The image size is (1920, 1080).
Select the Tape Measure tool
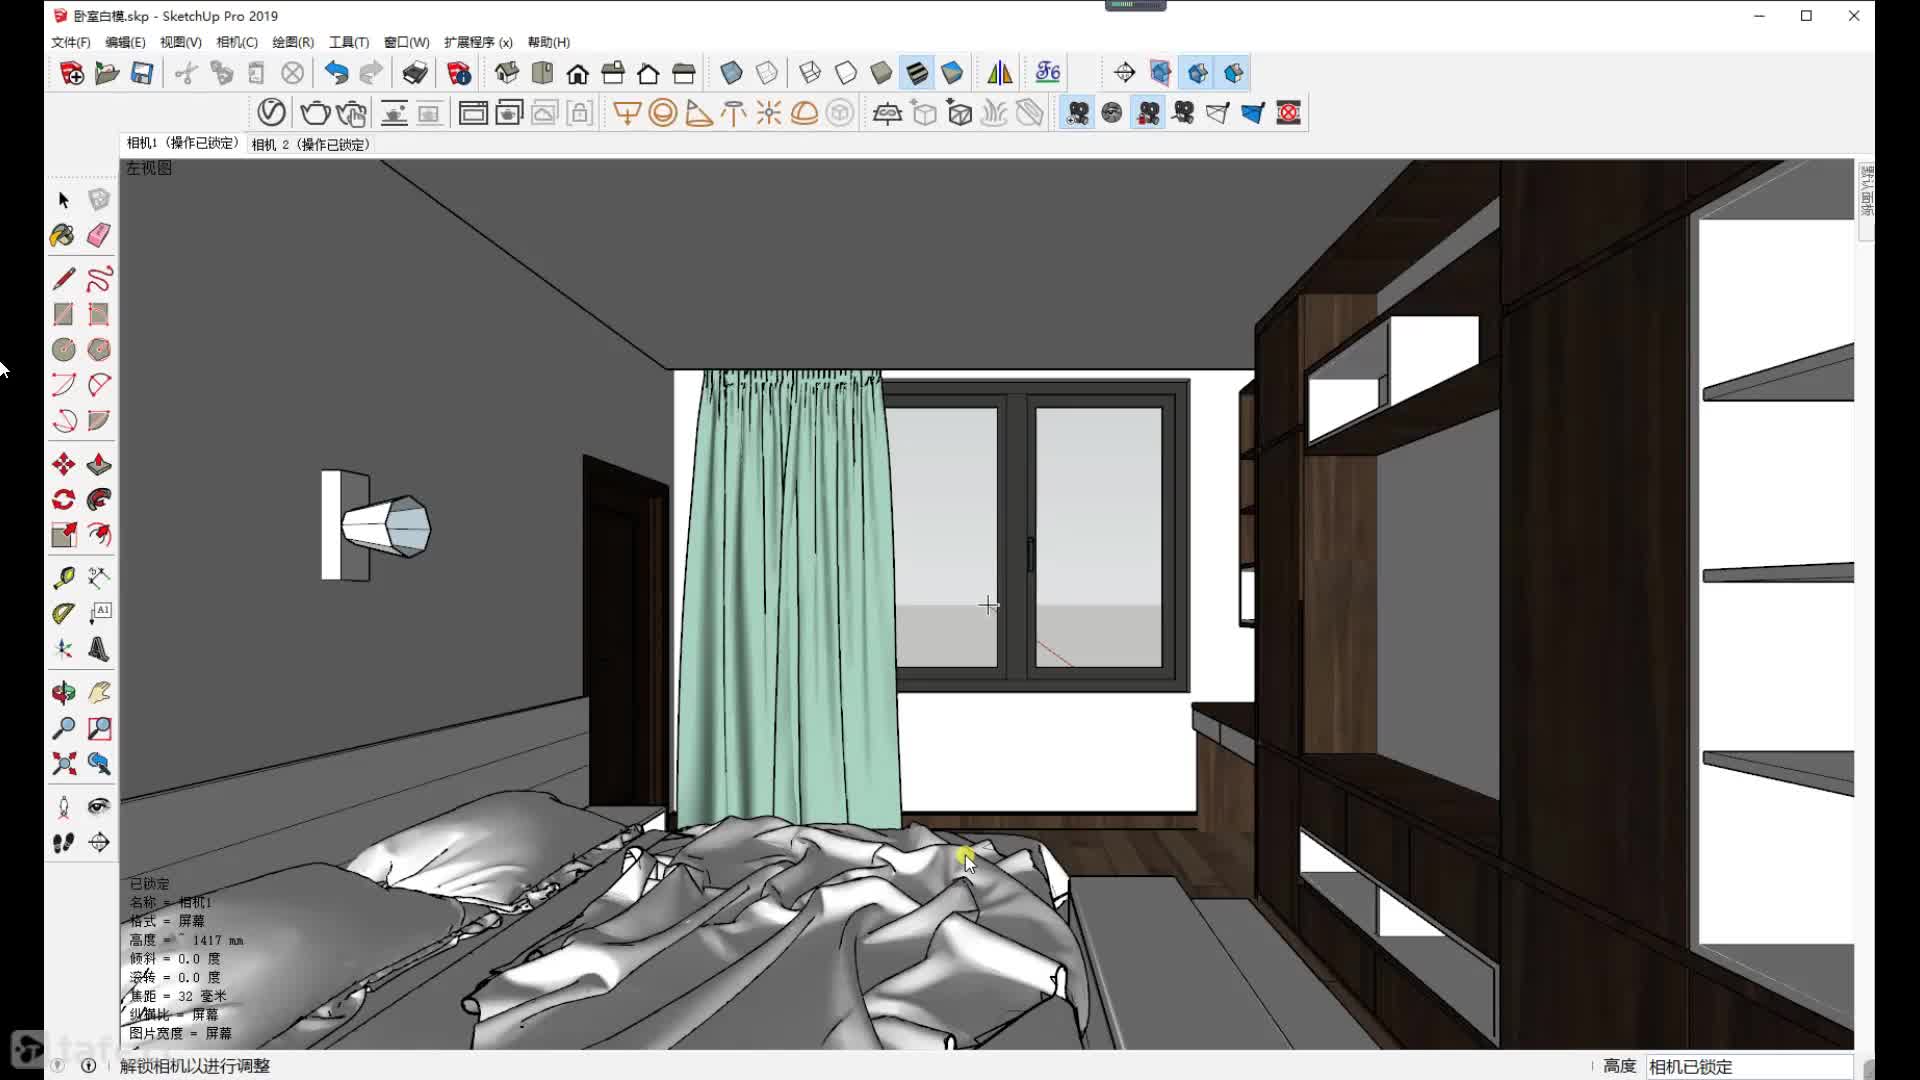pos(64,577)
